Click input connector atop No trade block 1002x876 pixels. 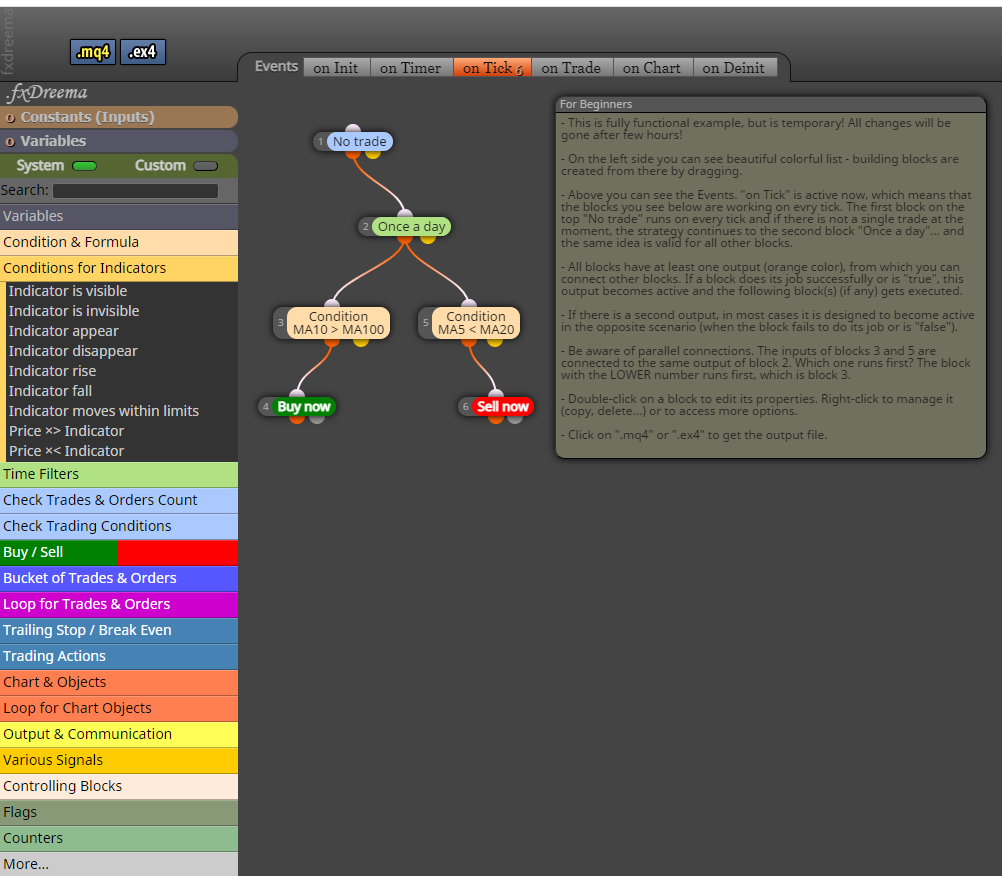tap(353, 129)
